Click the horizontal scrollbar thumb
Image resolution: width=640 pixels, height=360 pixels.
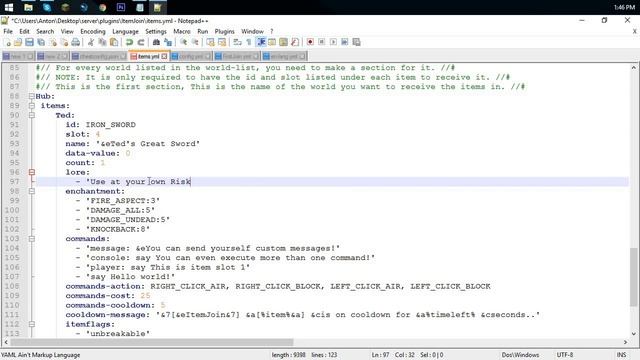click(x=152, y=342)
